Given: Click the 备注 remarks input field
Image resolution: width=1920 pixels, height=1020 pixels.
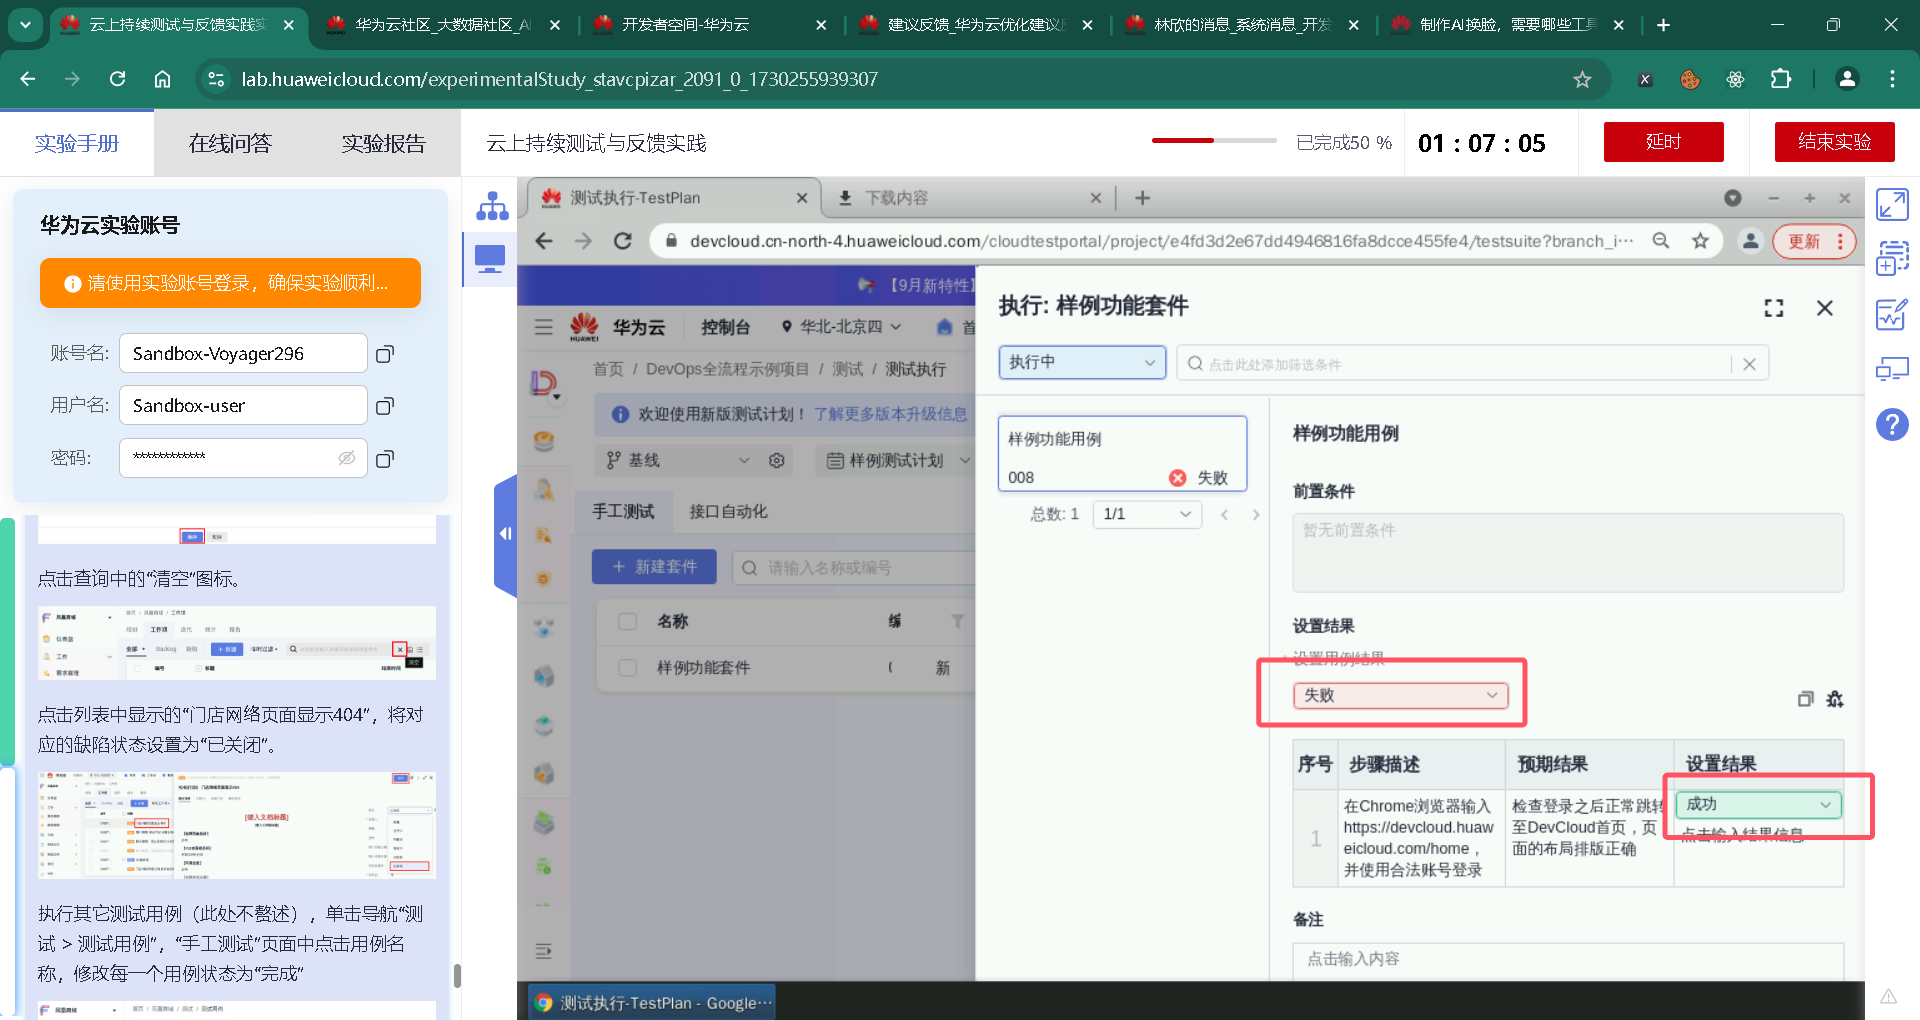Looking at the screenshot, I should click(1567, 960).
